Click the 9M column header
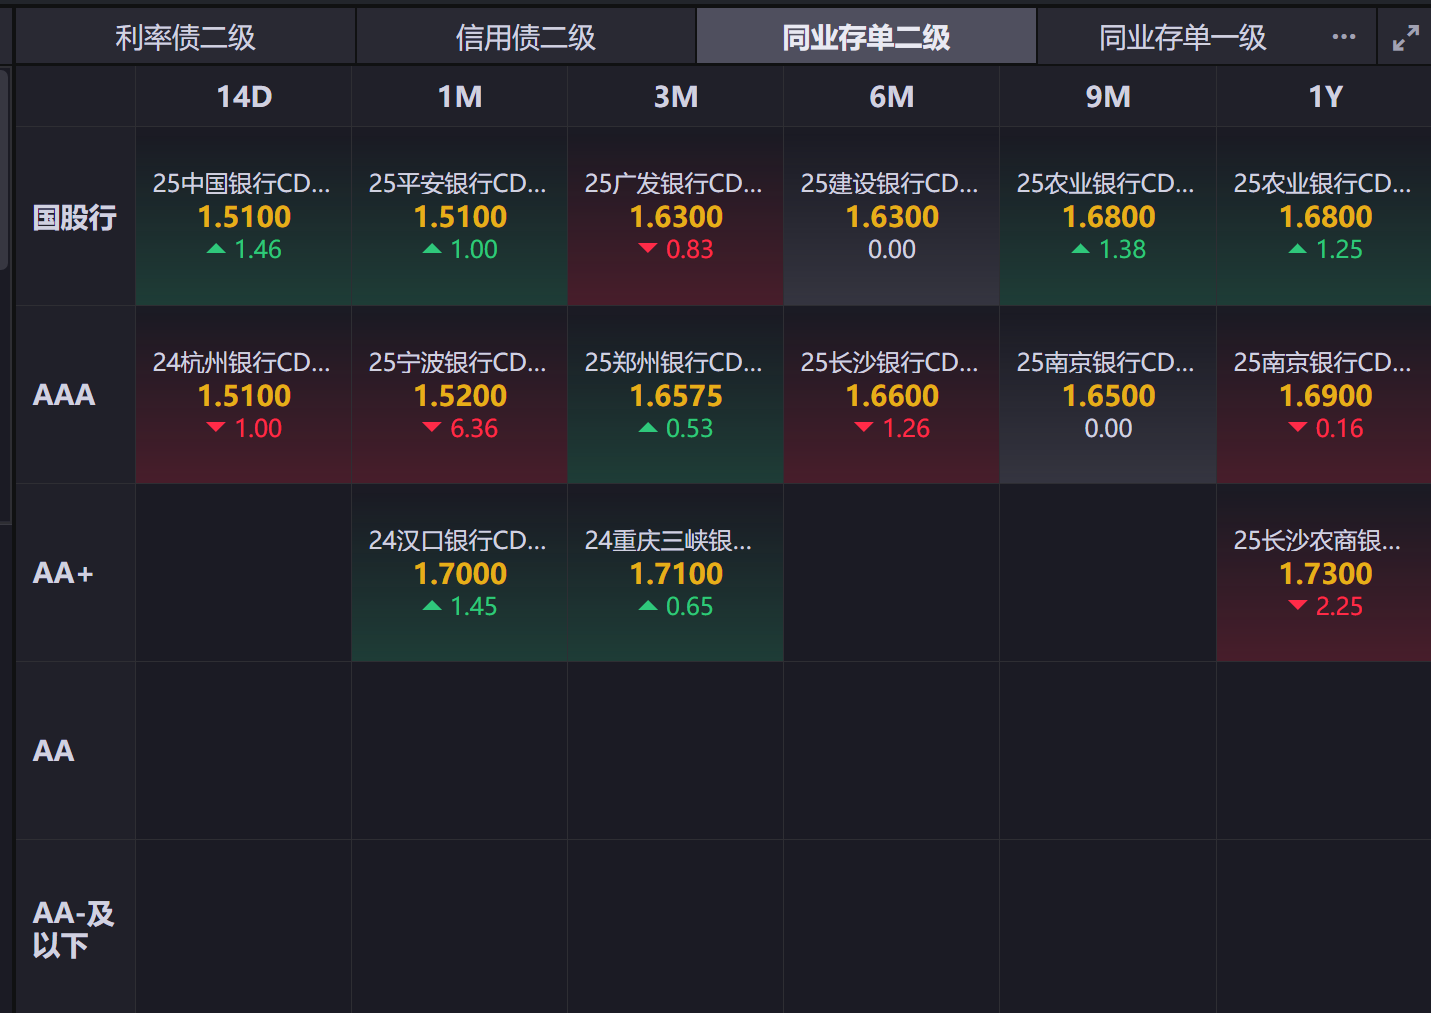The image size is (1431, 1013). (x=1108, y=97)
